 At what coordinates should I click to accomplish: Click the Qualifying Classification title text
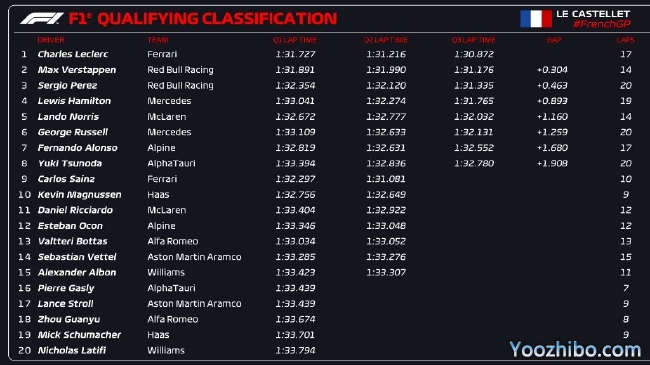[x=217, y=19]
